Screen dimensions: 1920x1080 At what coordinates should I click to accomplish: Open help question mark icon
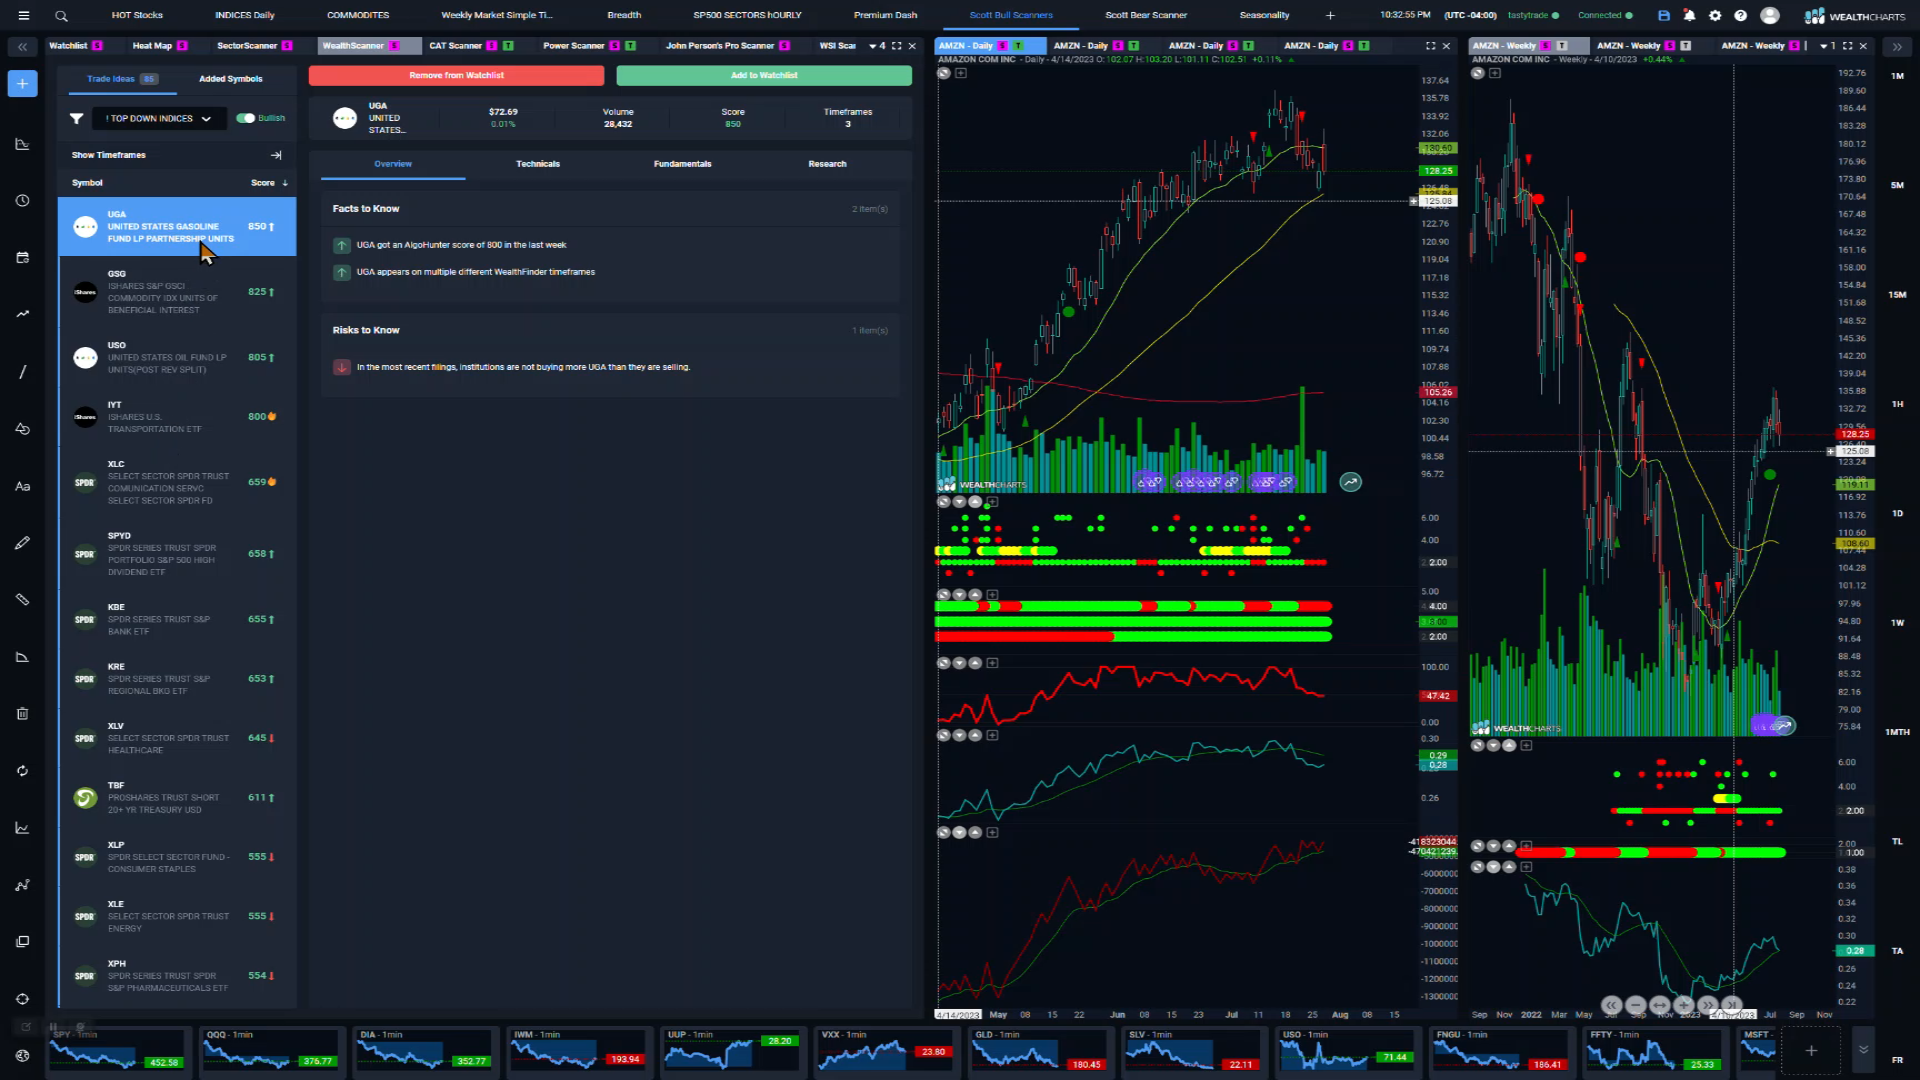point(1741,15)
